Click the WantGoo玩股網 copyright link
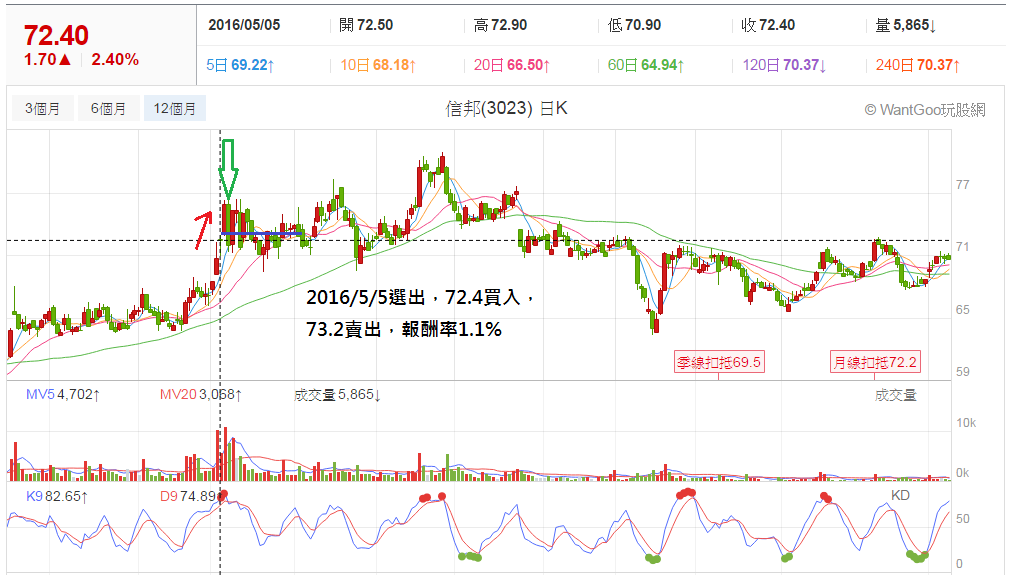Screen dimensions: 1010x575 [924, 109]
